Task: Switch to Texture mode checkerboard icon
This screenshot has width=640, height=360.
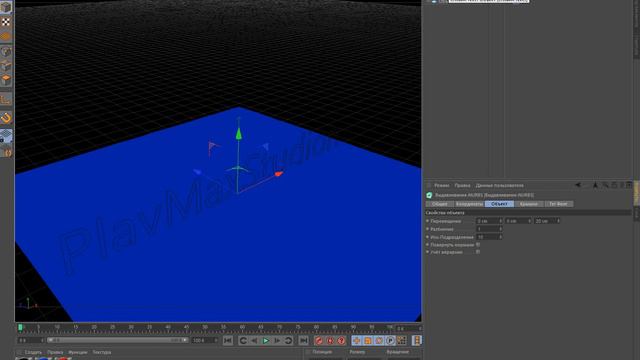Action: [6, 22]
